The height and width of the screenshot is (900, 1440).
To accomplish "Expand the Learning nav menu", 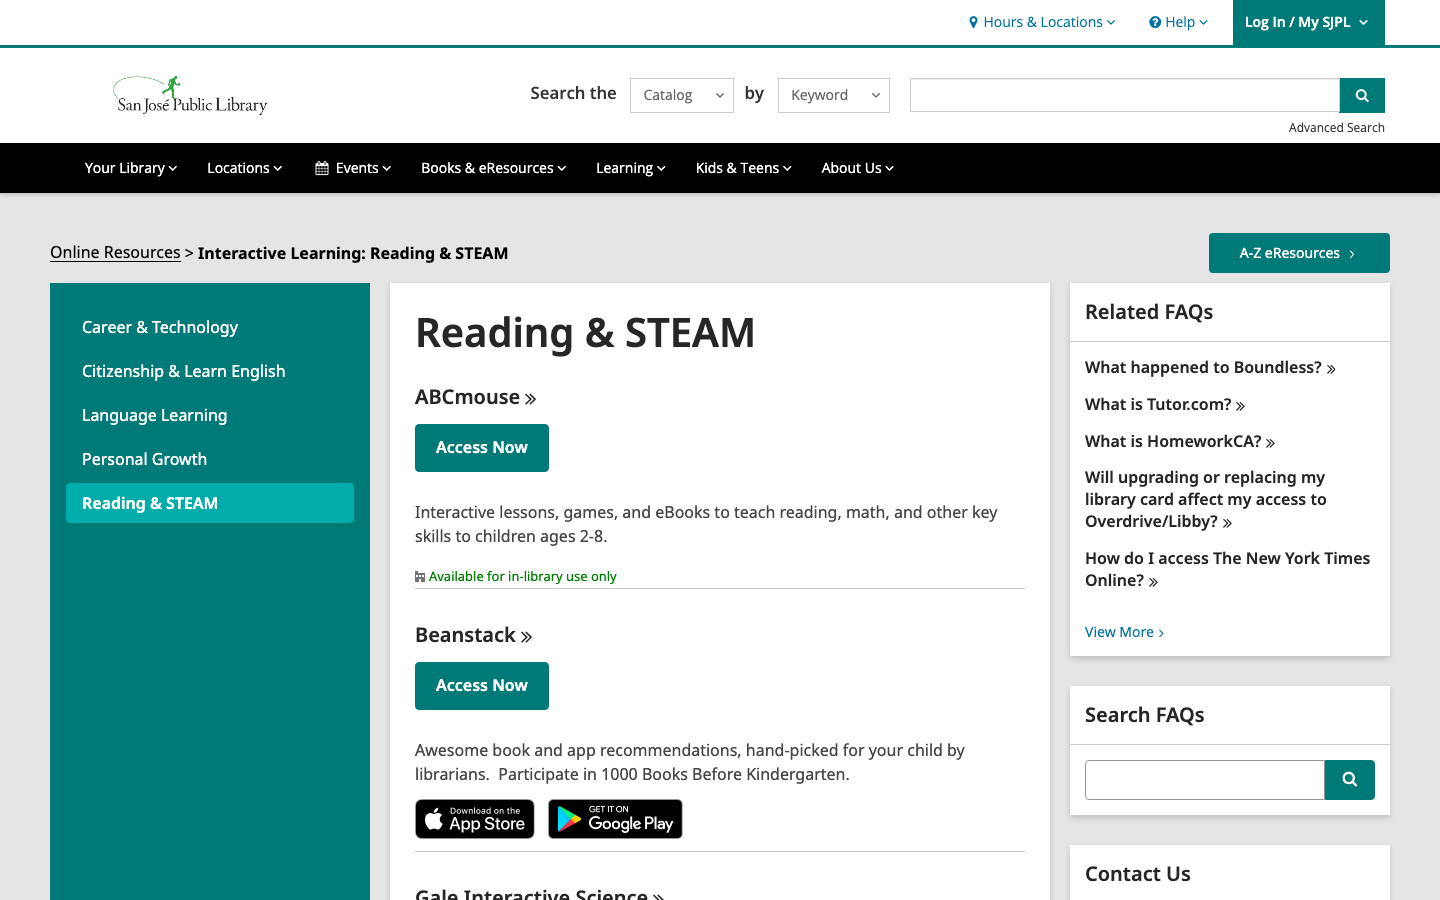I will pyautogui.click(x=631, y=168).
